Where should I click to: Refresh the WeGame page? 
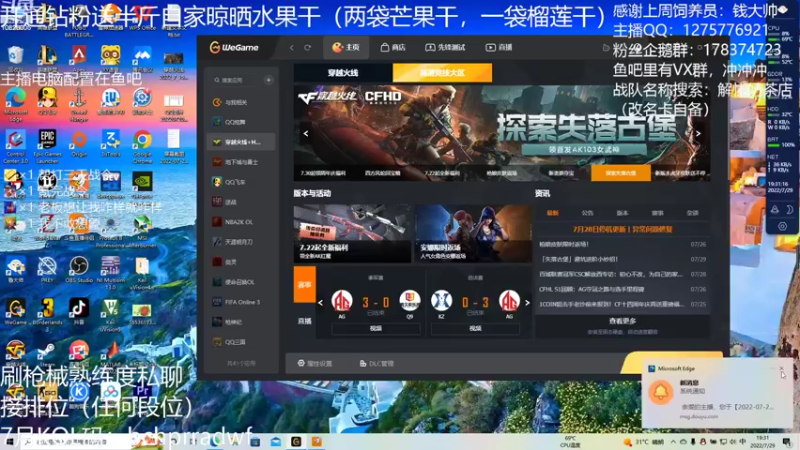308,47
